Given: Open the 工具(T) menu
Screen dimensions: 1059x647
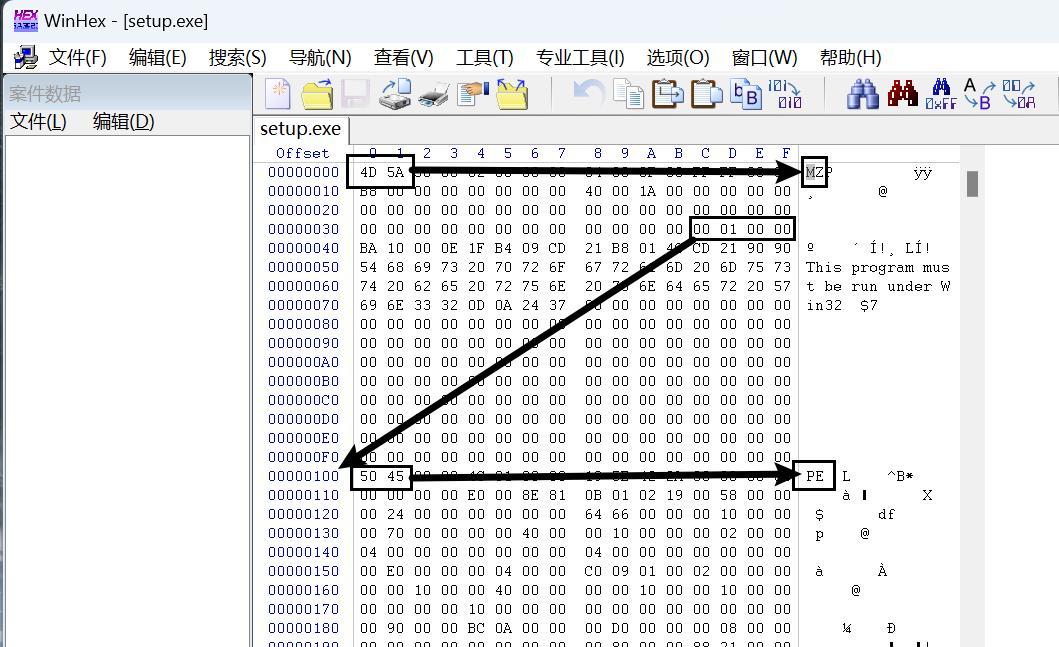Looking at the screenshot, I should (x=484, y=57).
